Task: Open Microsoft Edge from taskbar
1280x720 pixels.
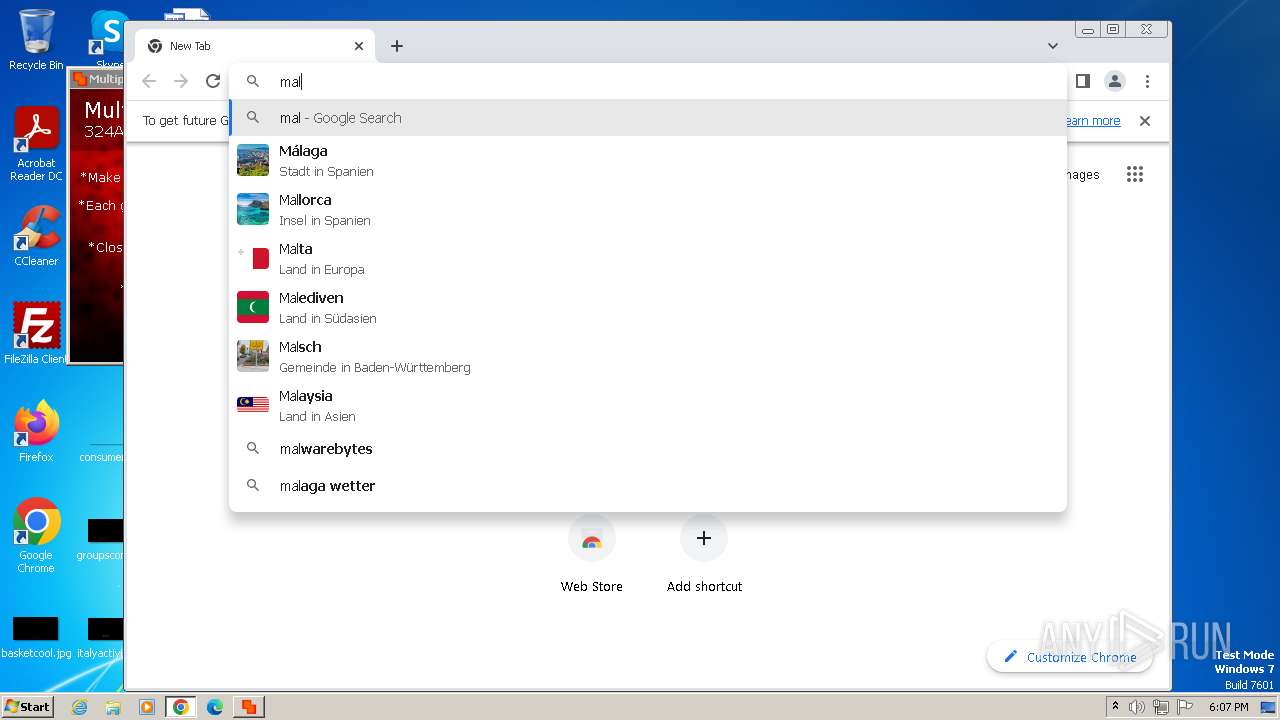Action: point(215,707)
